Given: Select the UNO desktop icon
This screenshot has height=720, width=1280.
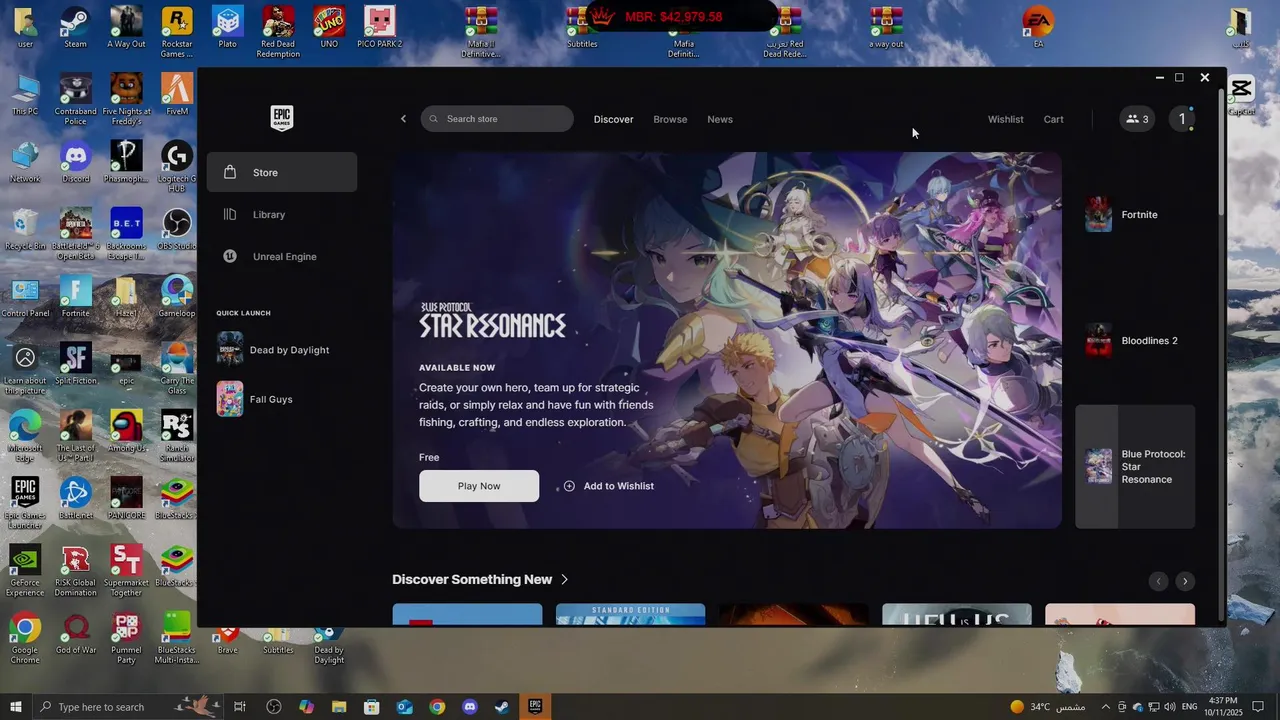Looking at the screenshot, I should (328, 28).
